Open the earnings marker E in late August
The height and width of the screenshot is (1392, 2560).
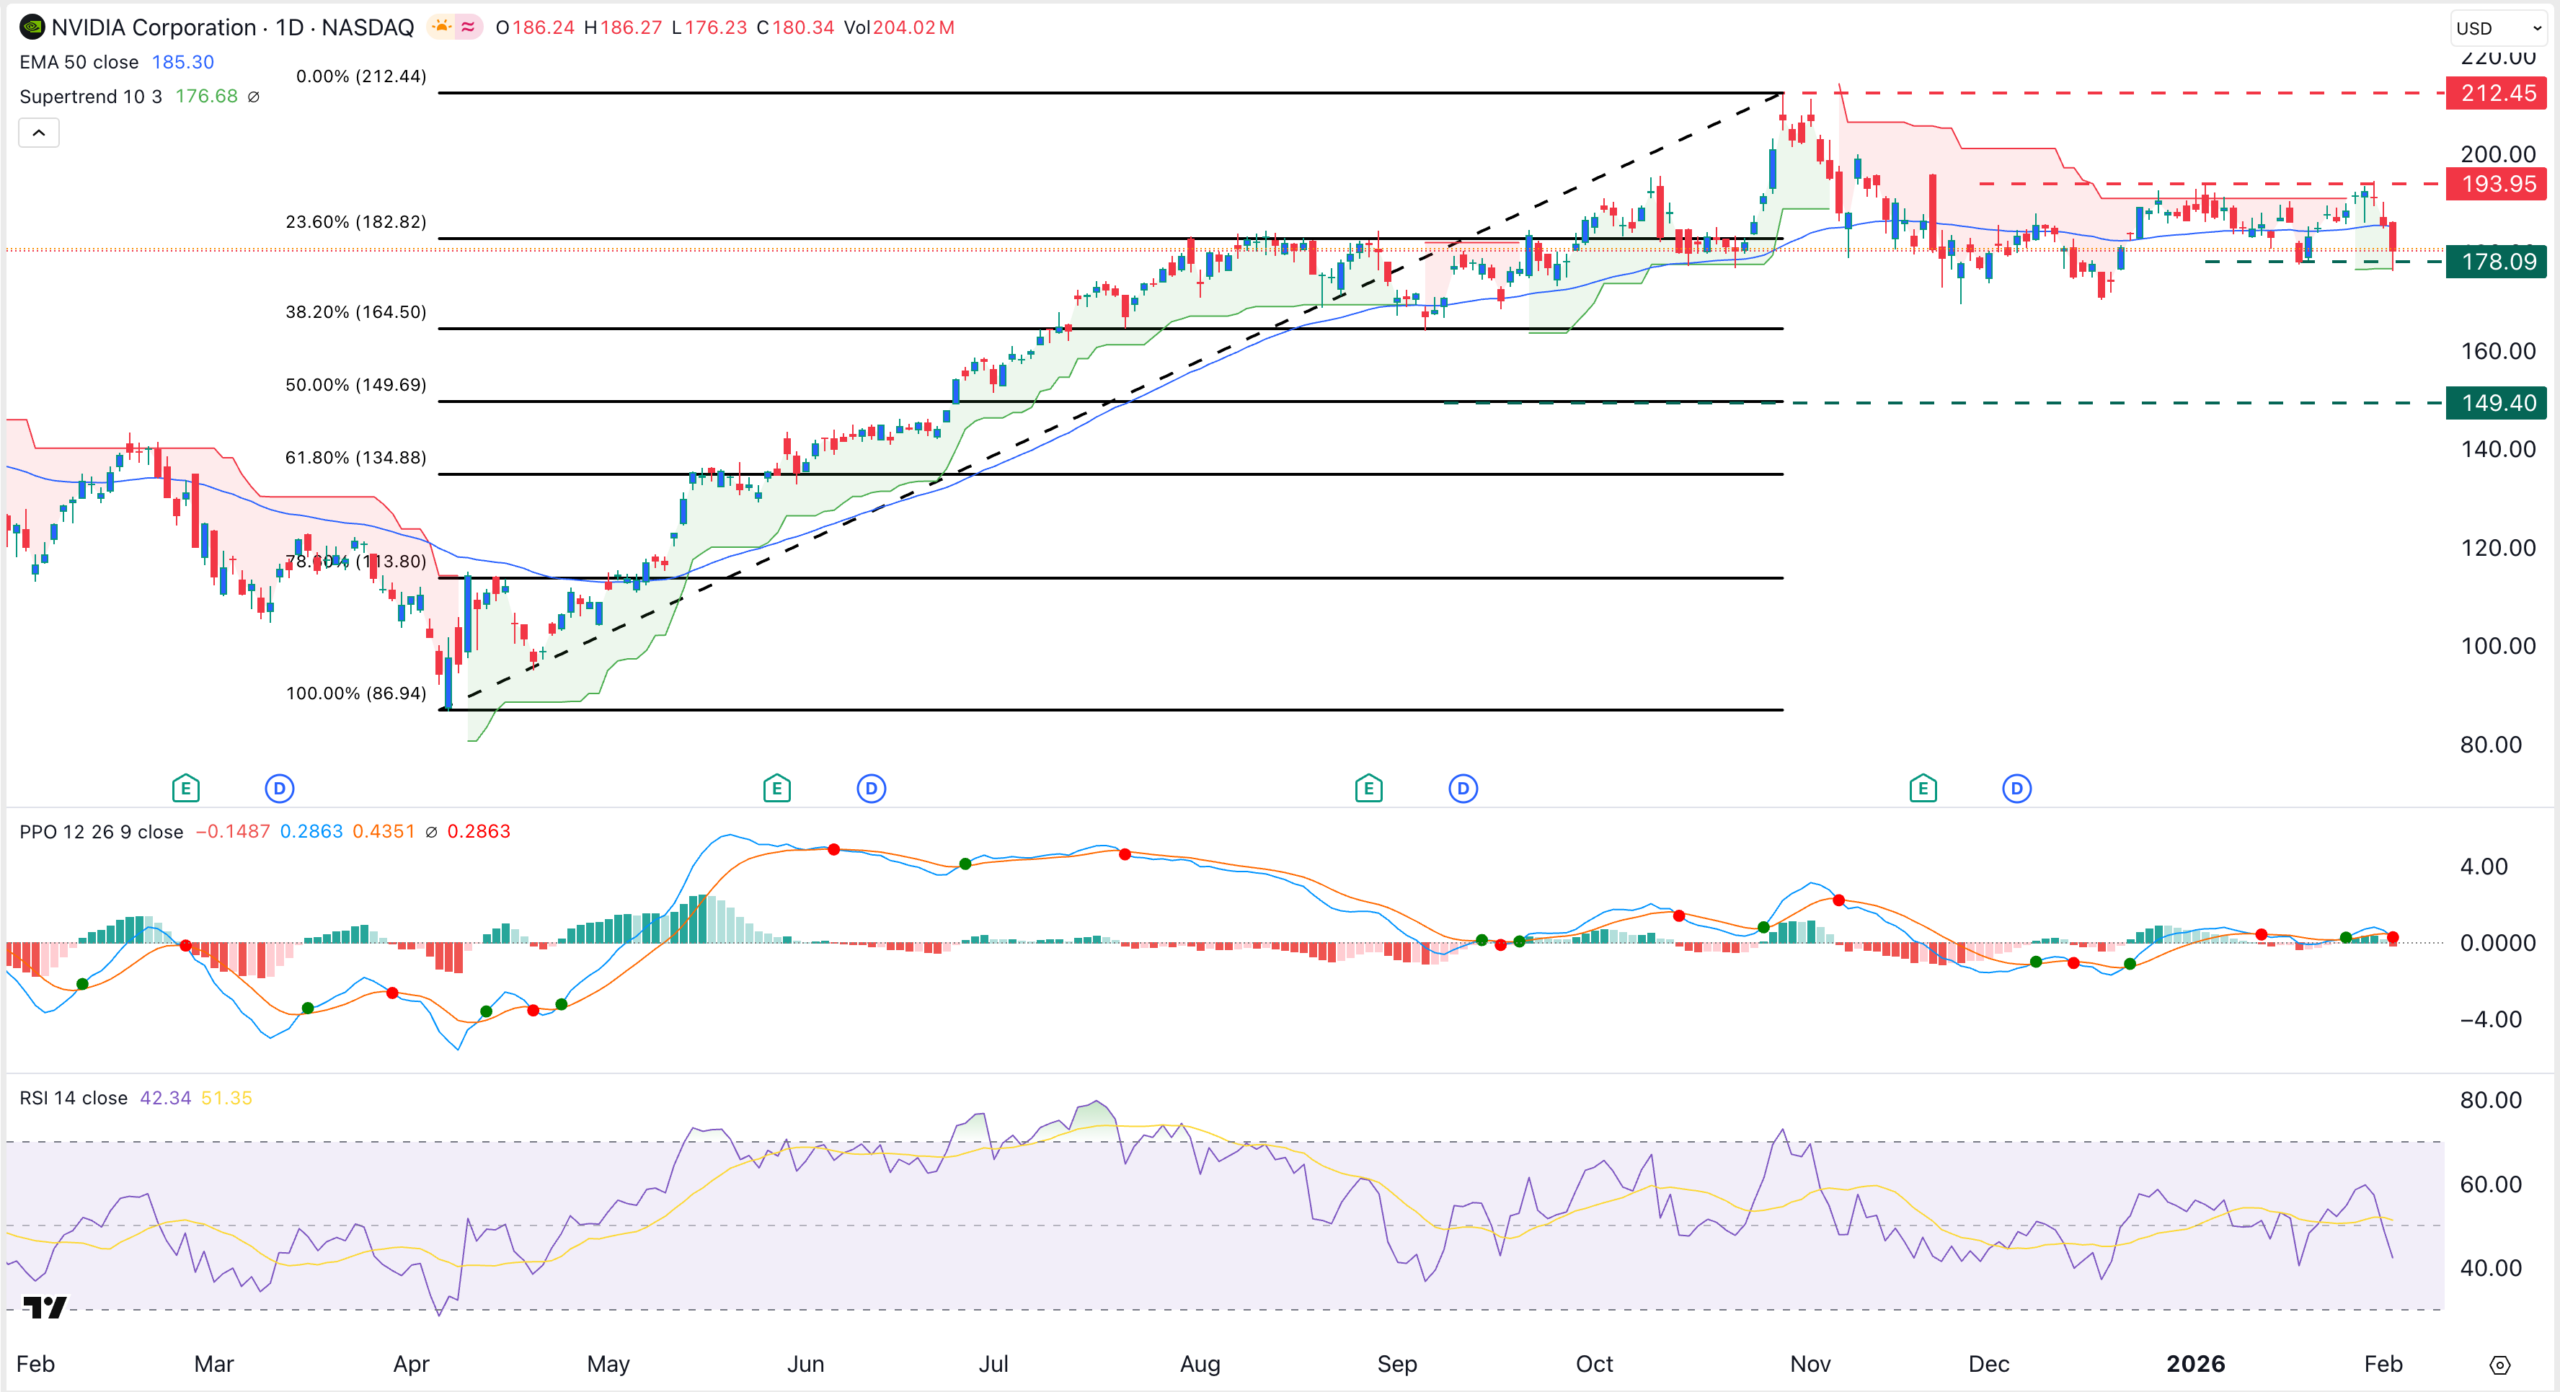coord(1369,789)
